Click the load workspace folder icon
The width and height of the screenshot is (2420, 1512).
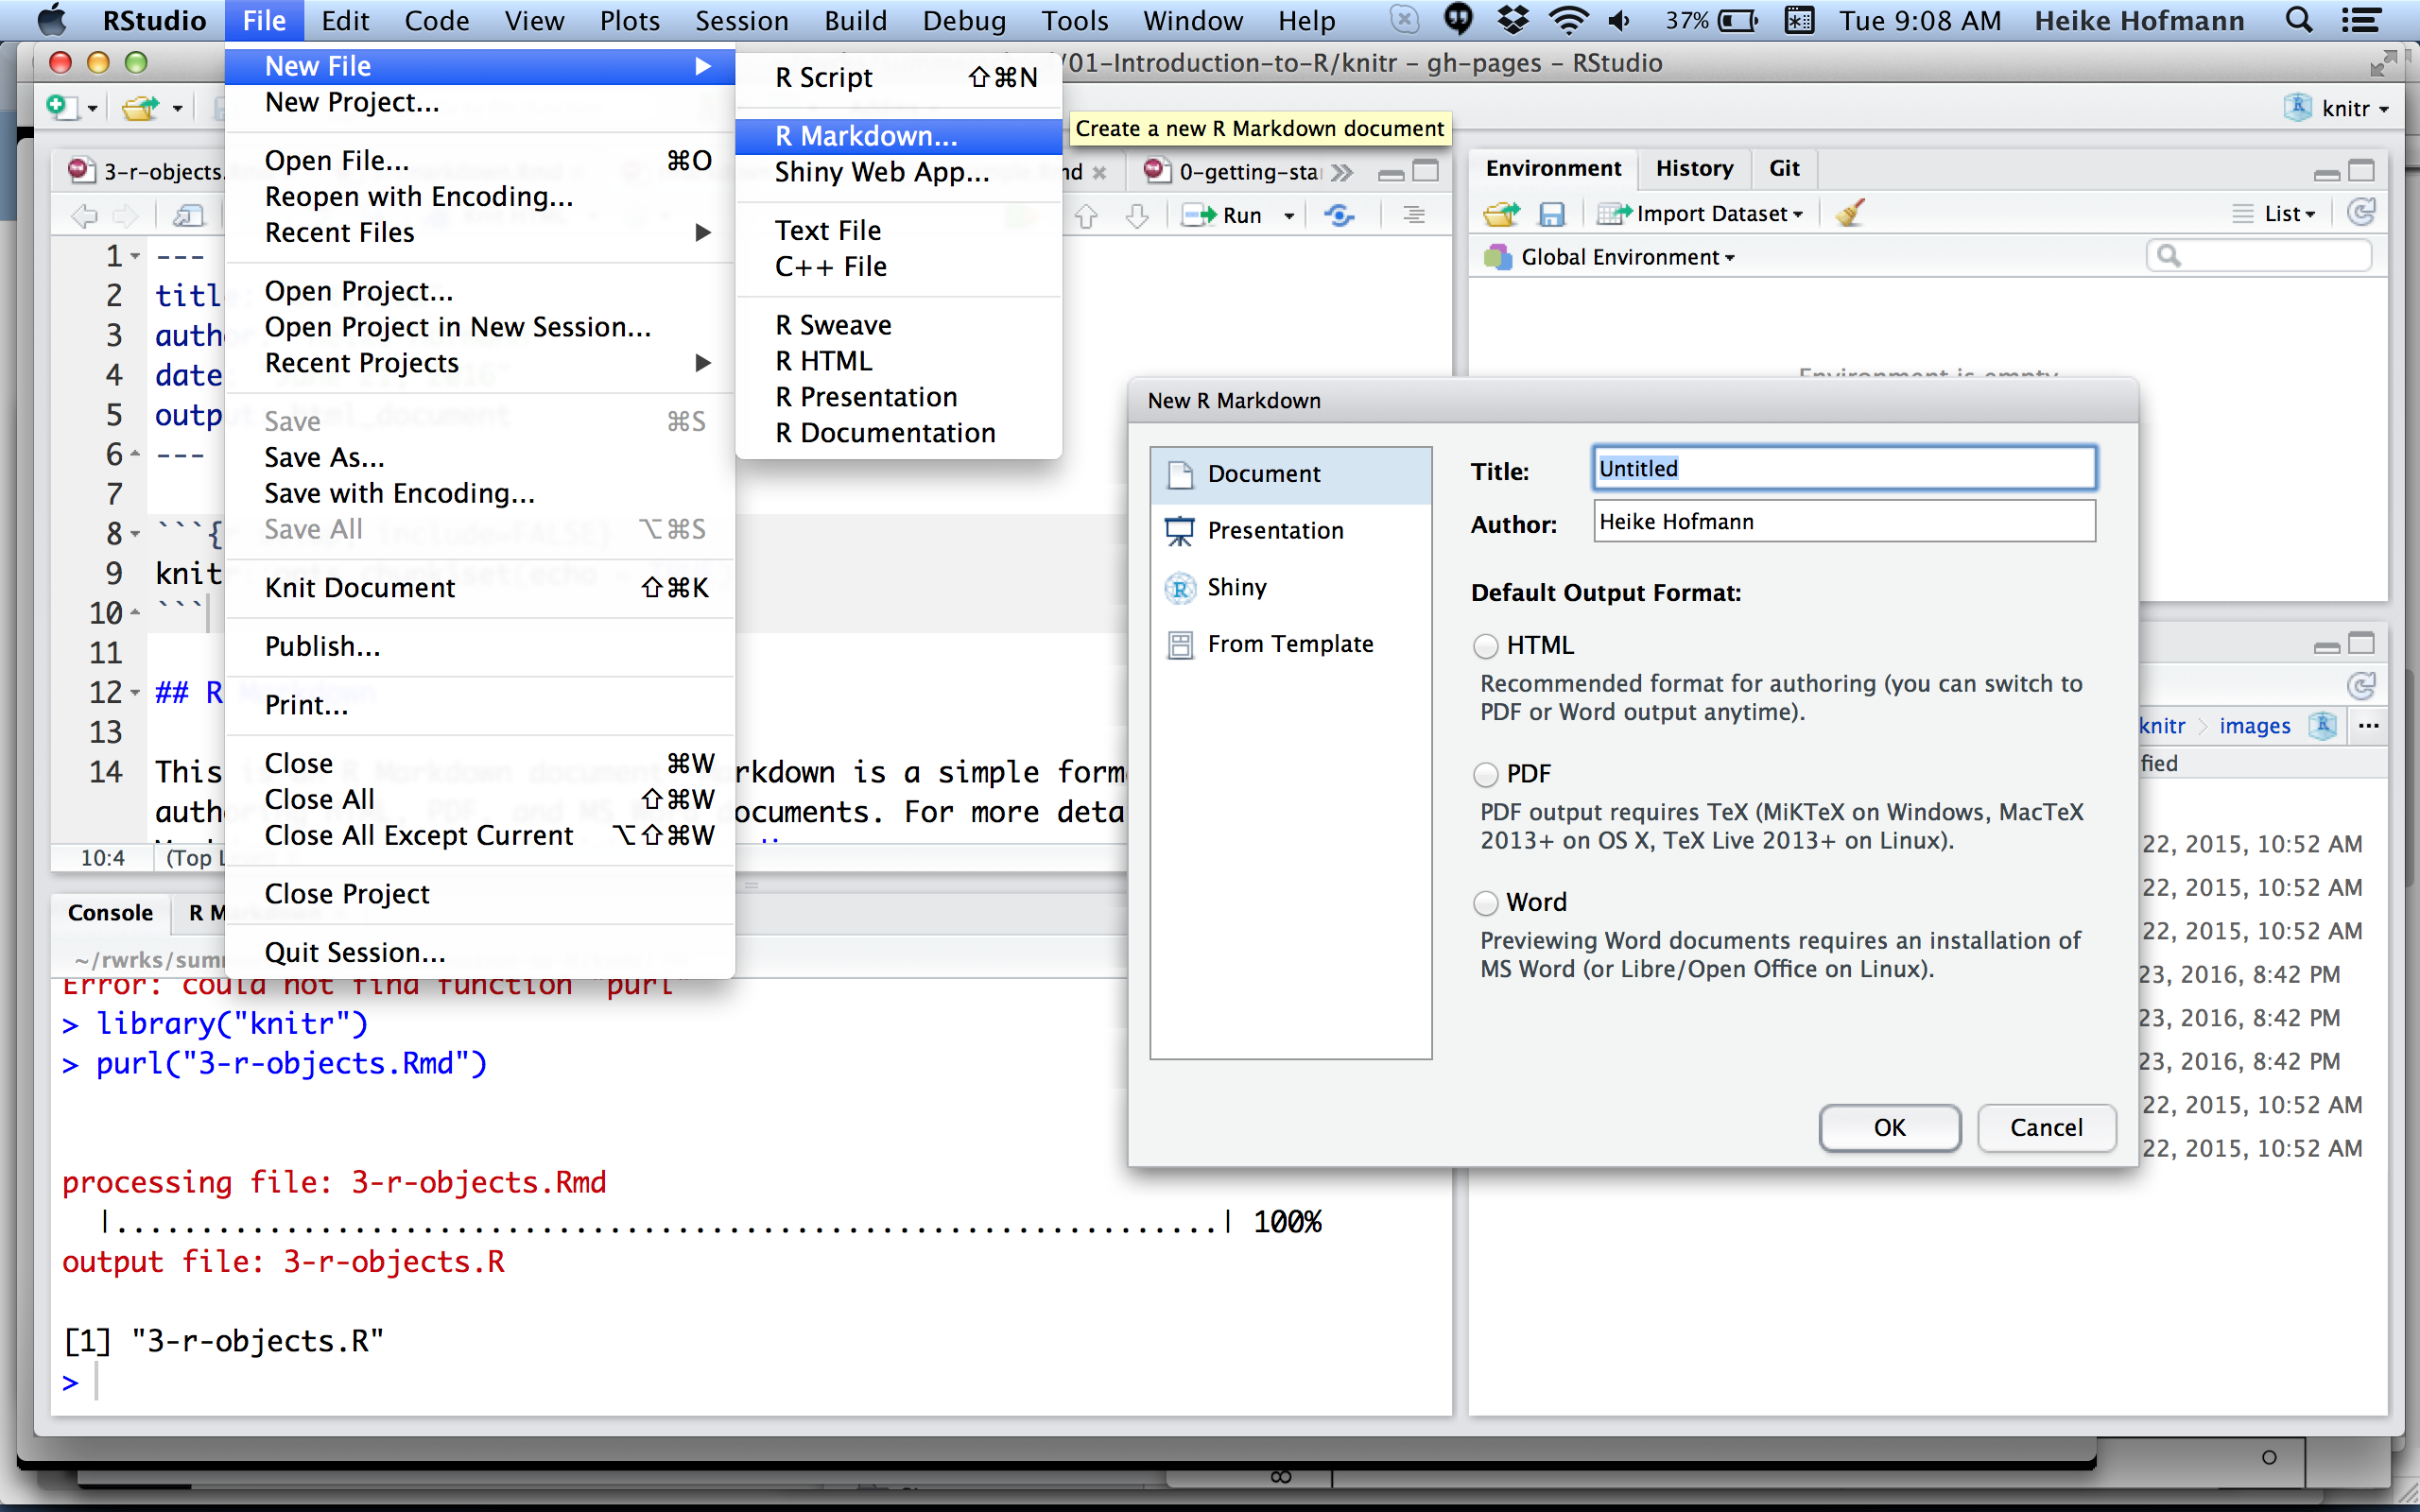(x=1500, y=213)
